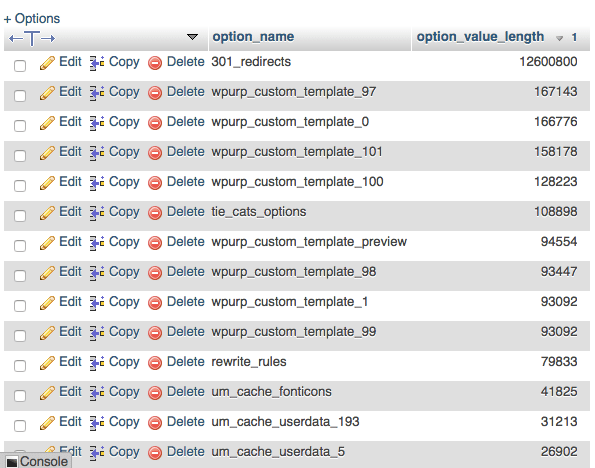The width and height of the screenshot is (595, 468).
Task: Sort by the option_name column header
Action: 253,37
